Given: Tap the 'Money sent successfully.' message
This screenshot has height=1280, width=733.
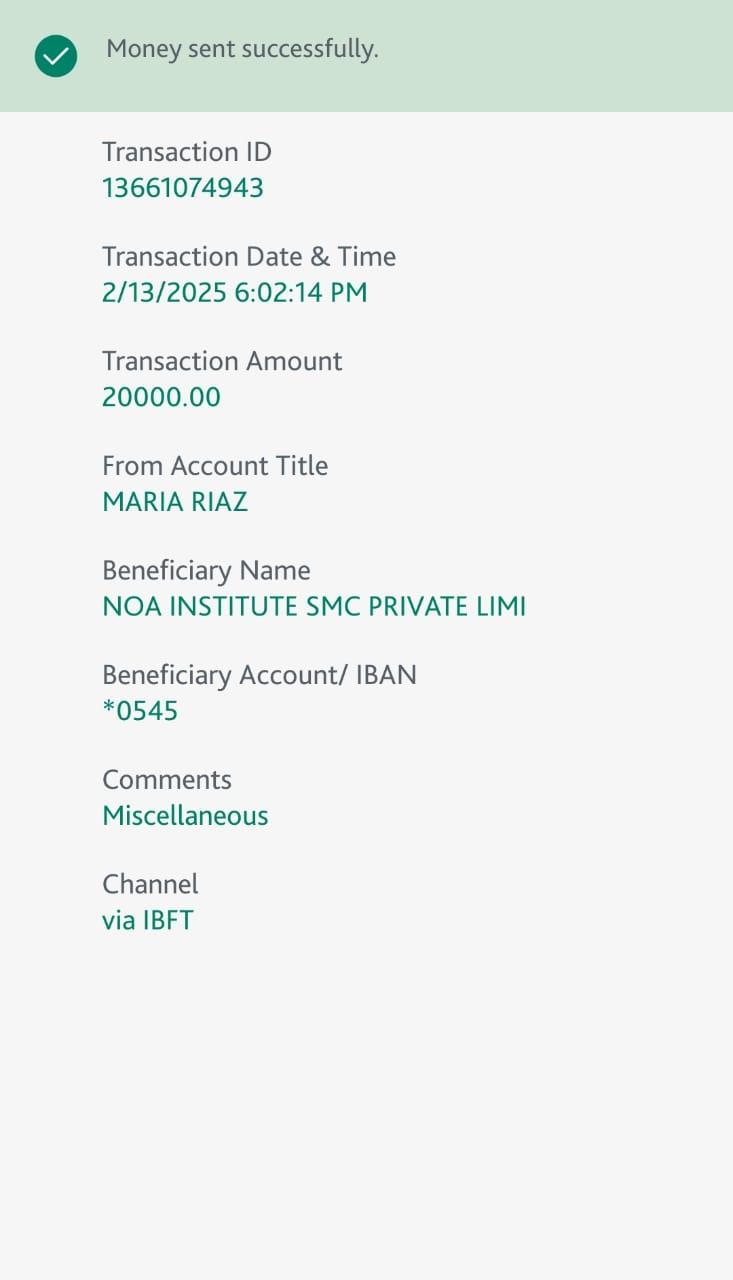Looking at the screenshot, I should pos(242,49).
